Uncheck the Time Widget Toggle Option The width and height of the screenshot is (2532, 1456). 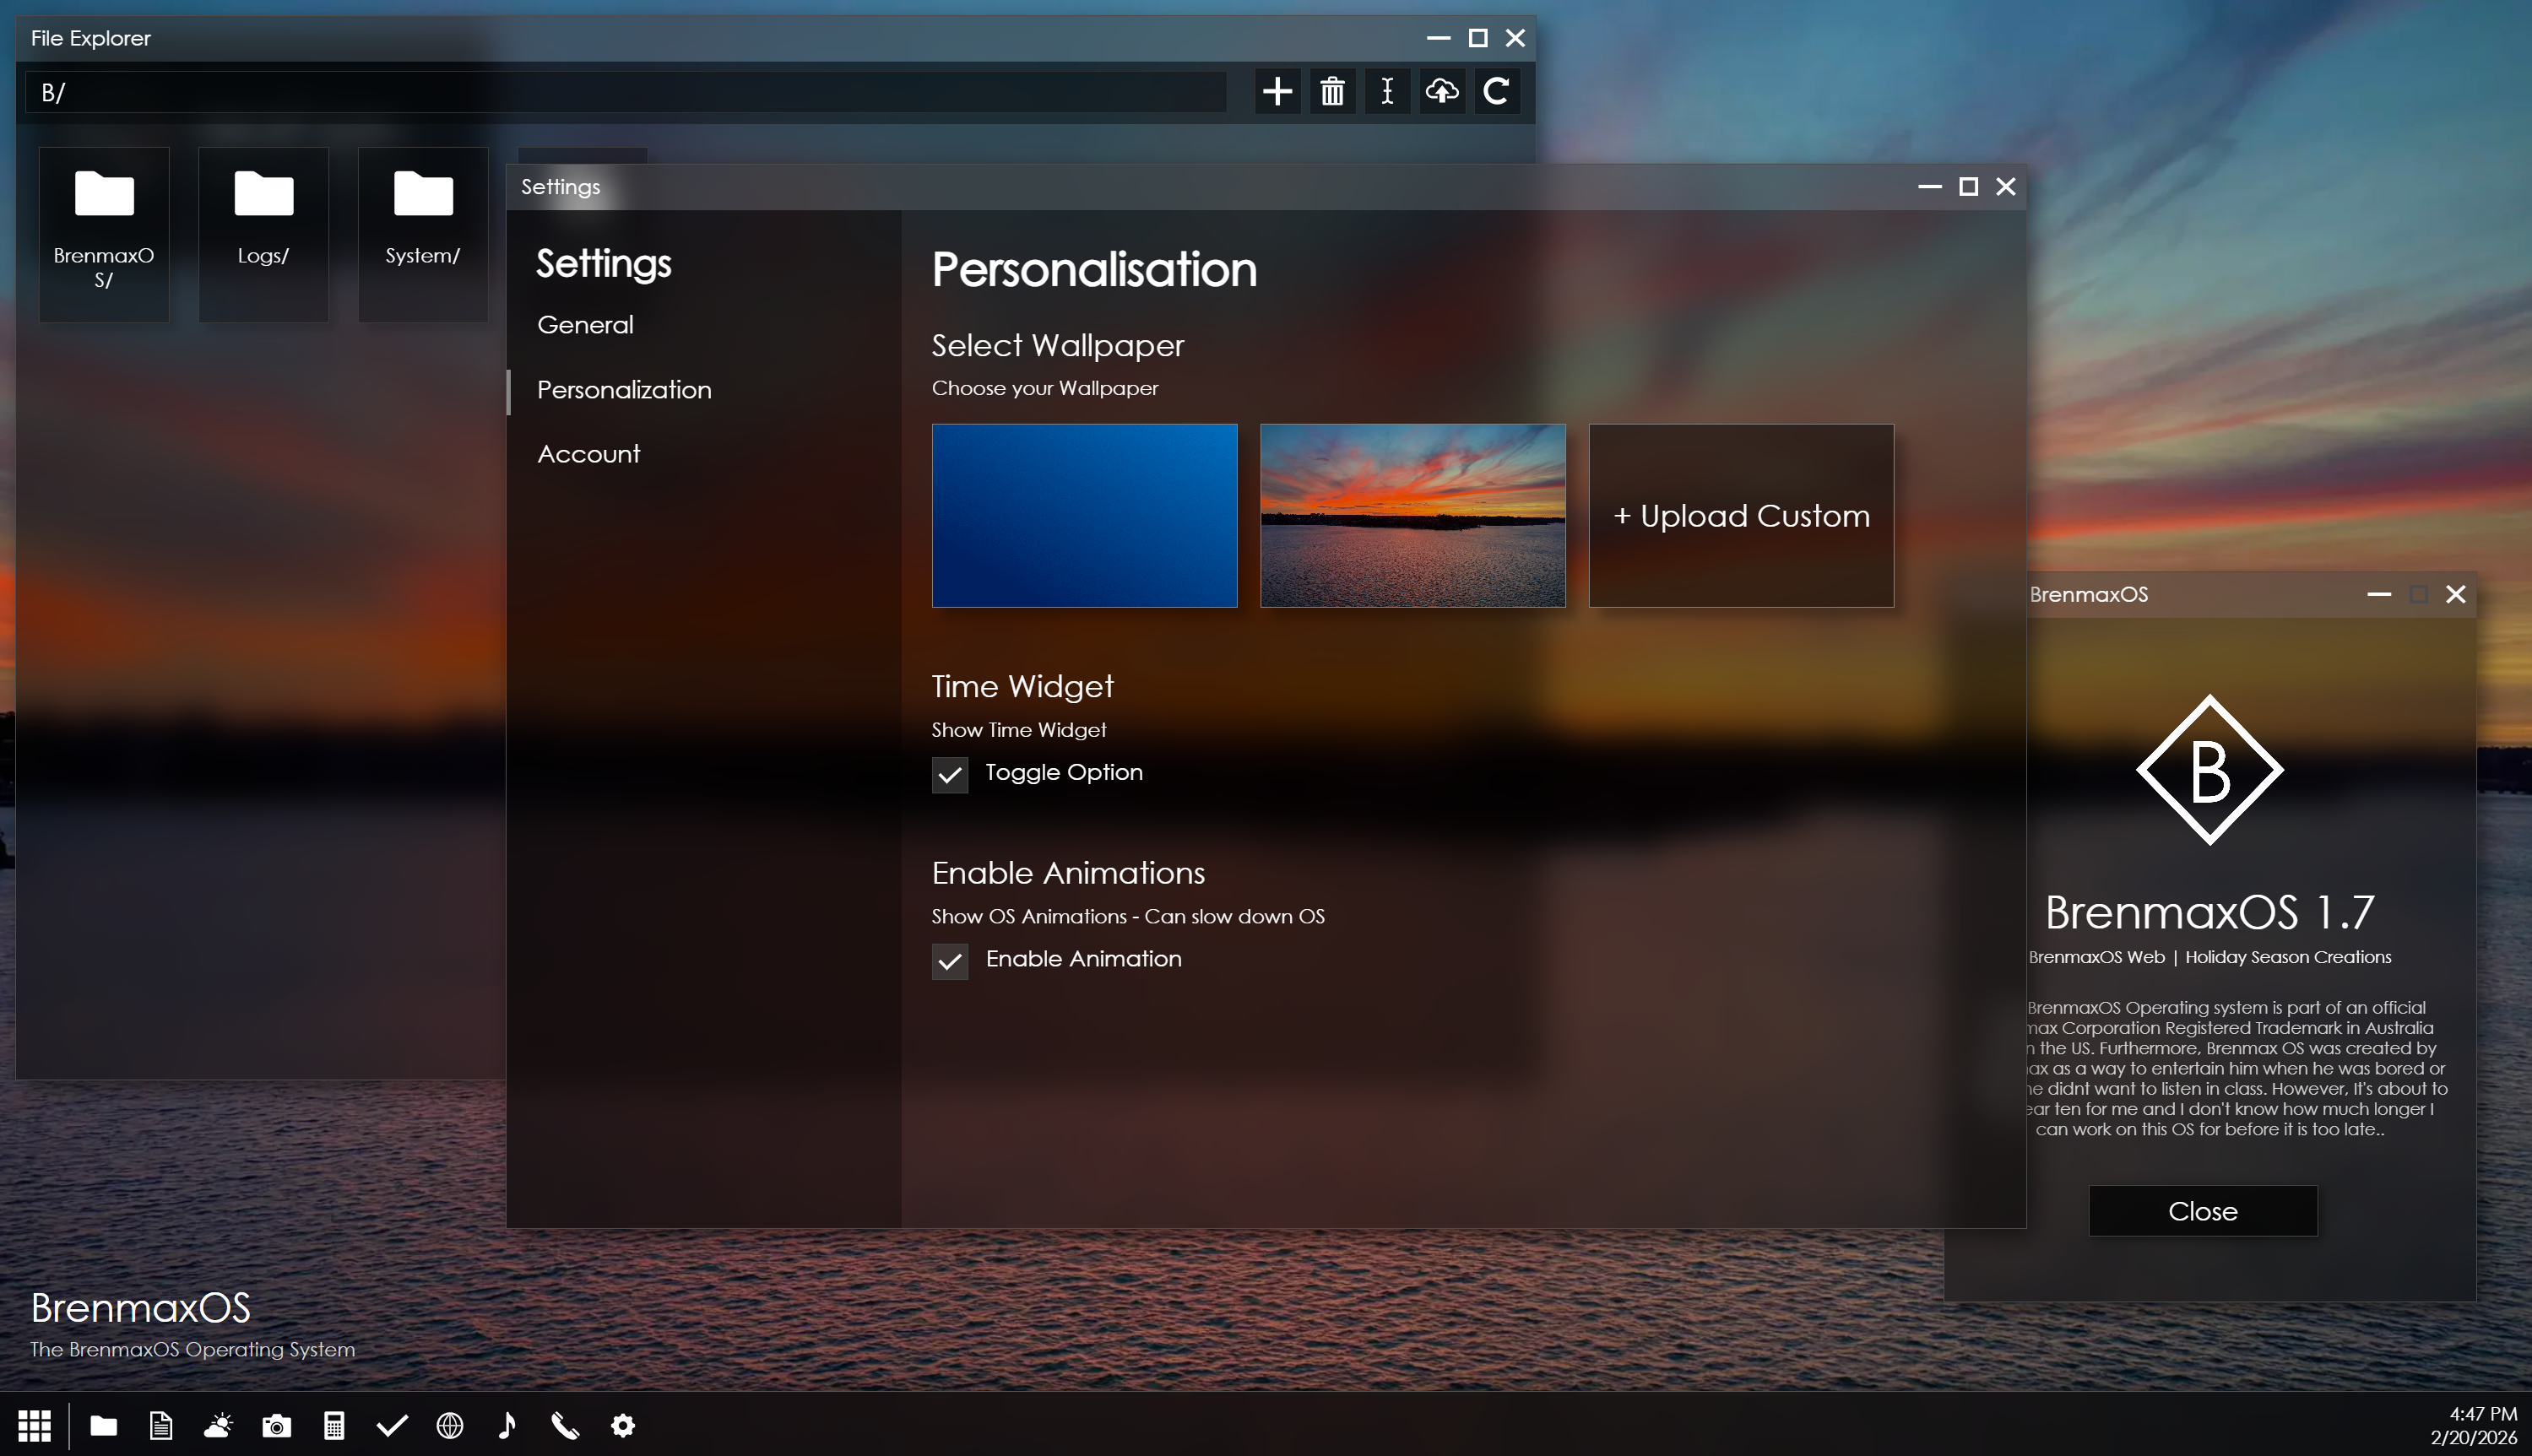[x=949, y=775]
